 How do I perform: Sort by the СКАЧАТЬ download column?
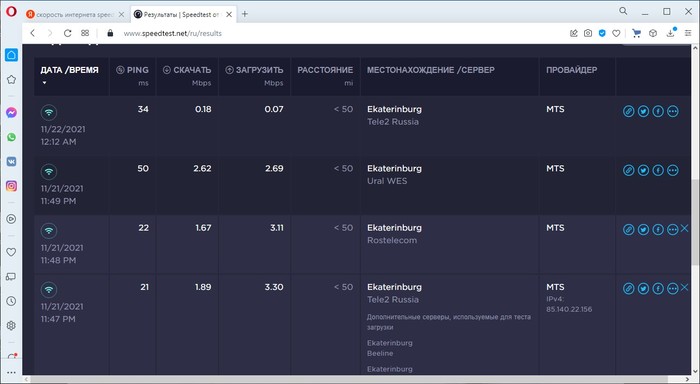[187, 70]
